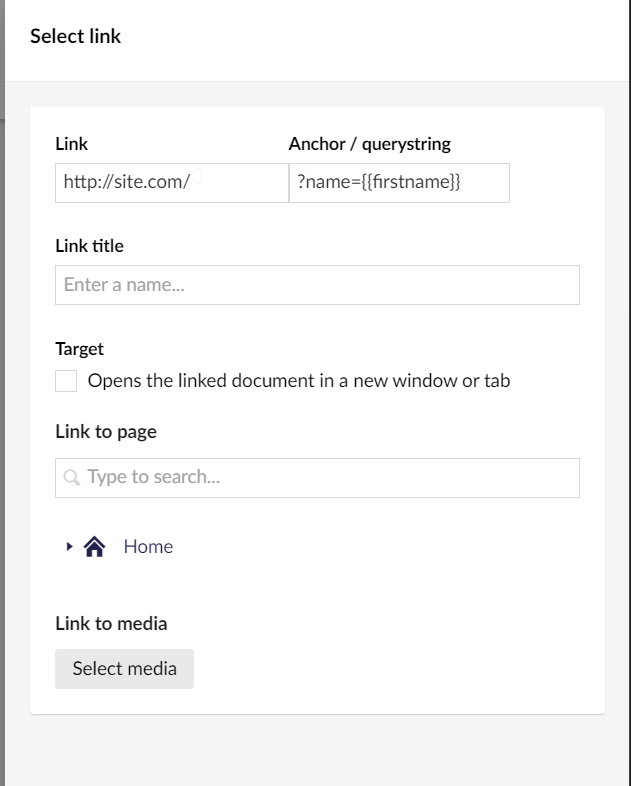
Task: Click the magnifier icon in search box
Action: (x=72, y=477)
